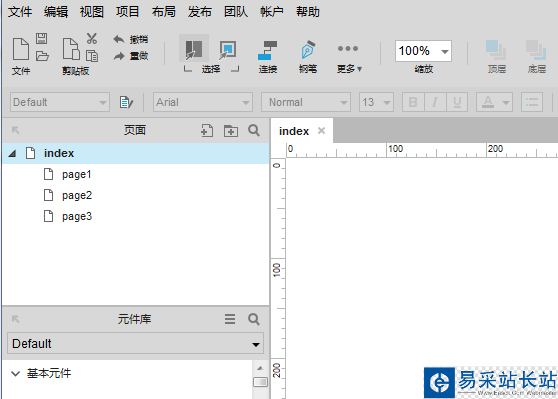Close the index tab
The width and height of the screenshot is (558, 399).
321,131
